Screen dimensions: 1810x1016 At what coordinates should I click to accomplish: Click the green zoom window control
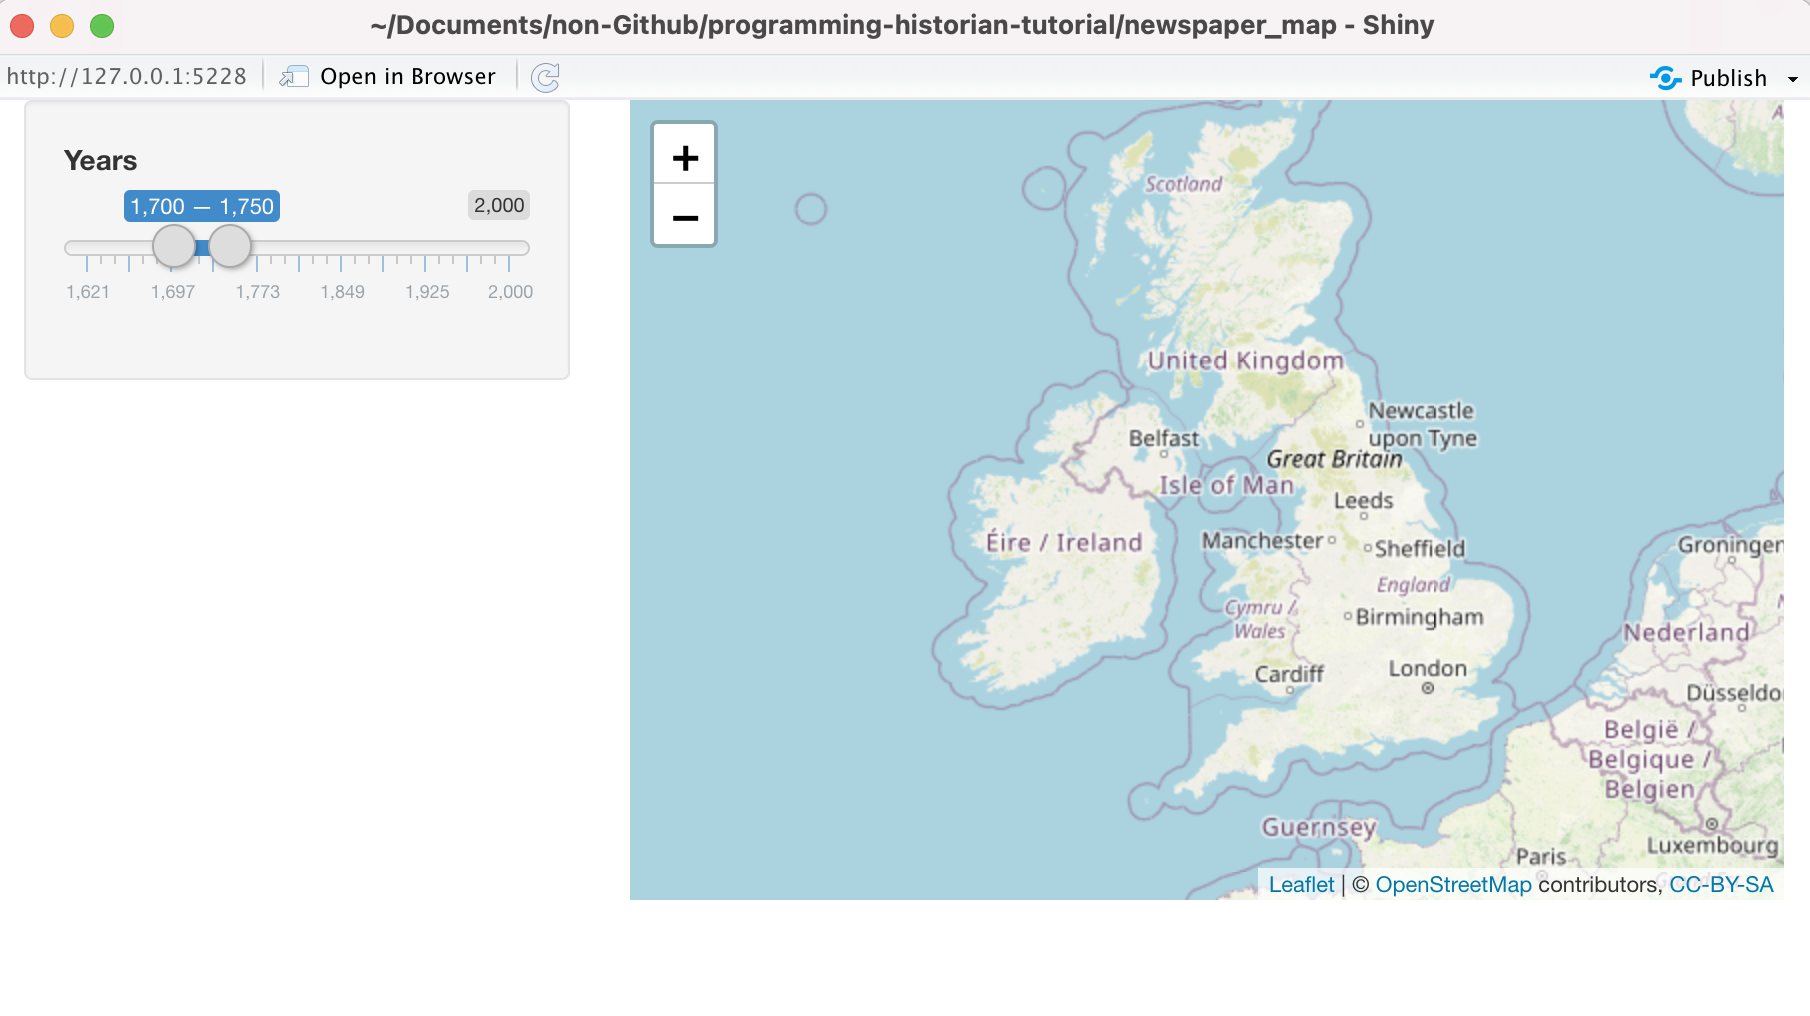click(x=101, y=26)
